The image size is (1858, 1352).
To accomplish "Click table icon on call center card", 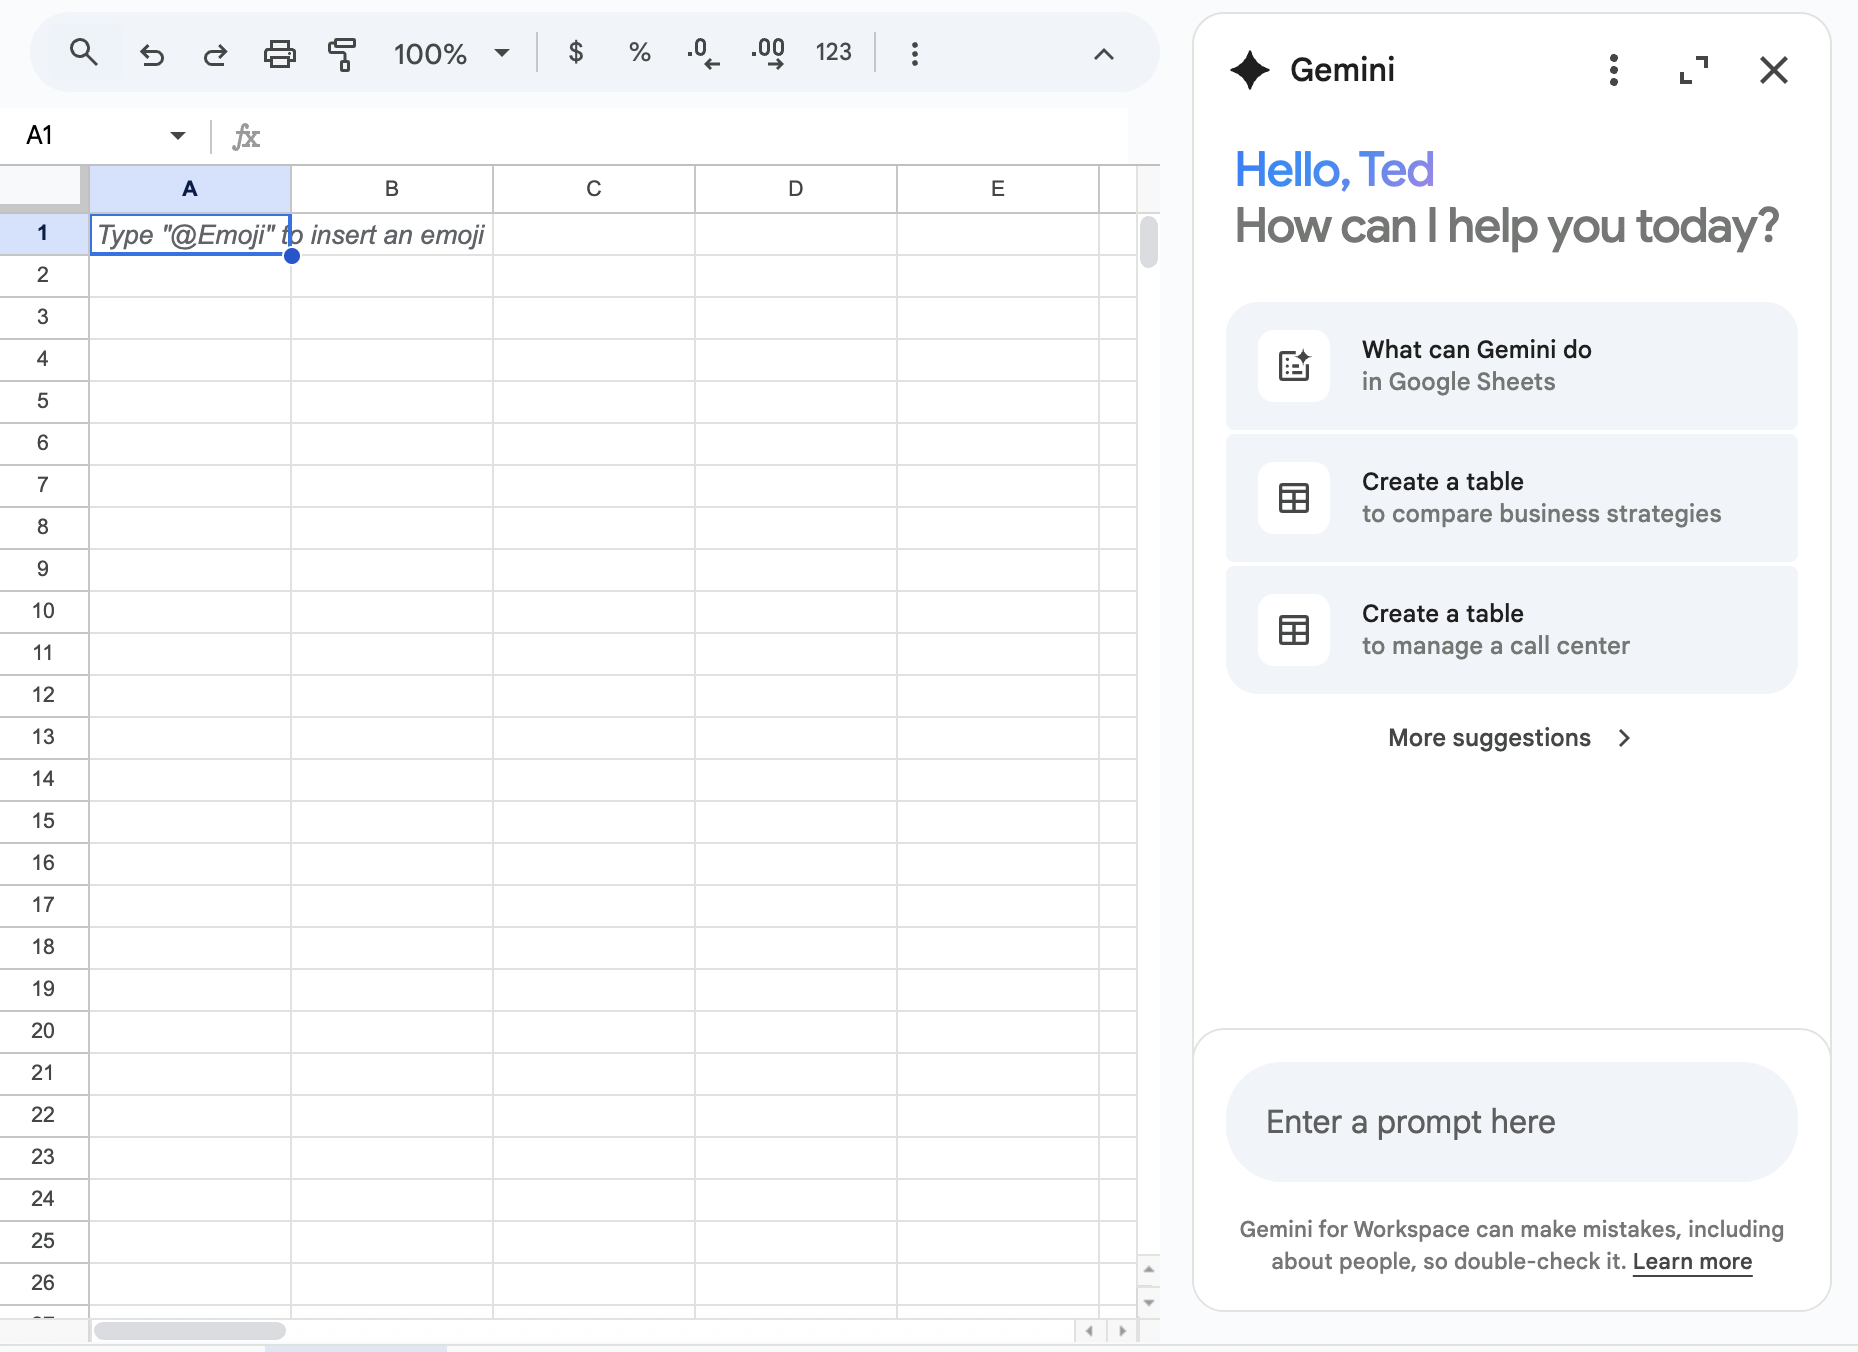I will [1294, 630].
